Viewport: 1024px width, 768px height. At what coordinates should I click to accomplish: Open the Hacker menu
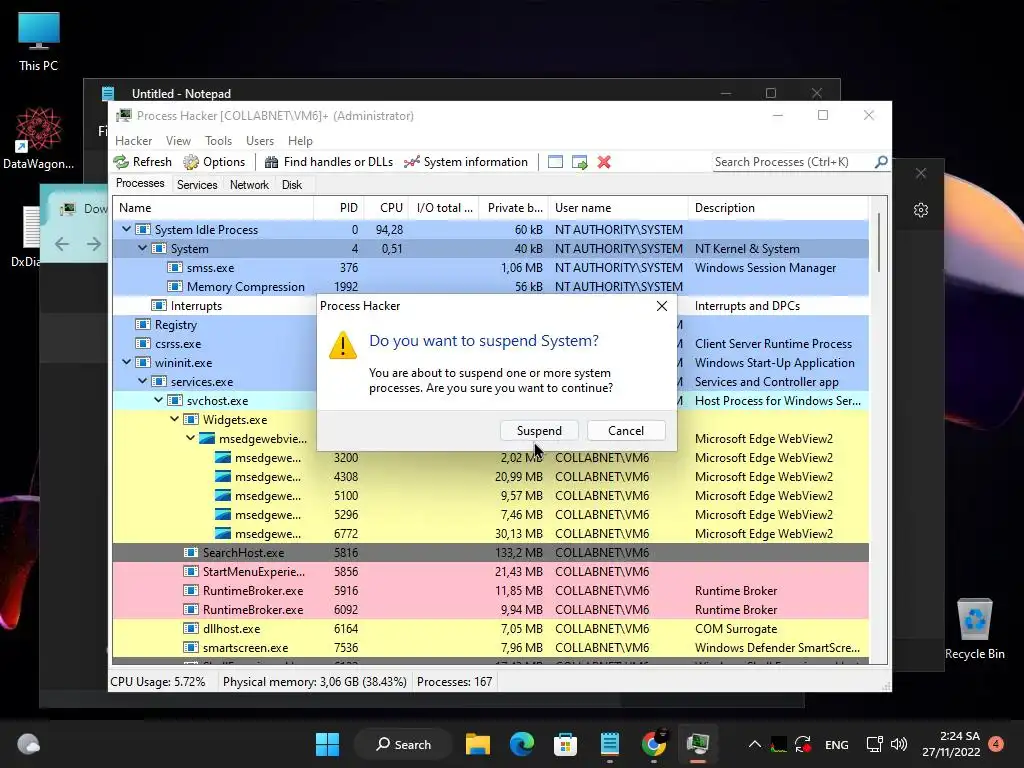(133, 141)
